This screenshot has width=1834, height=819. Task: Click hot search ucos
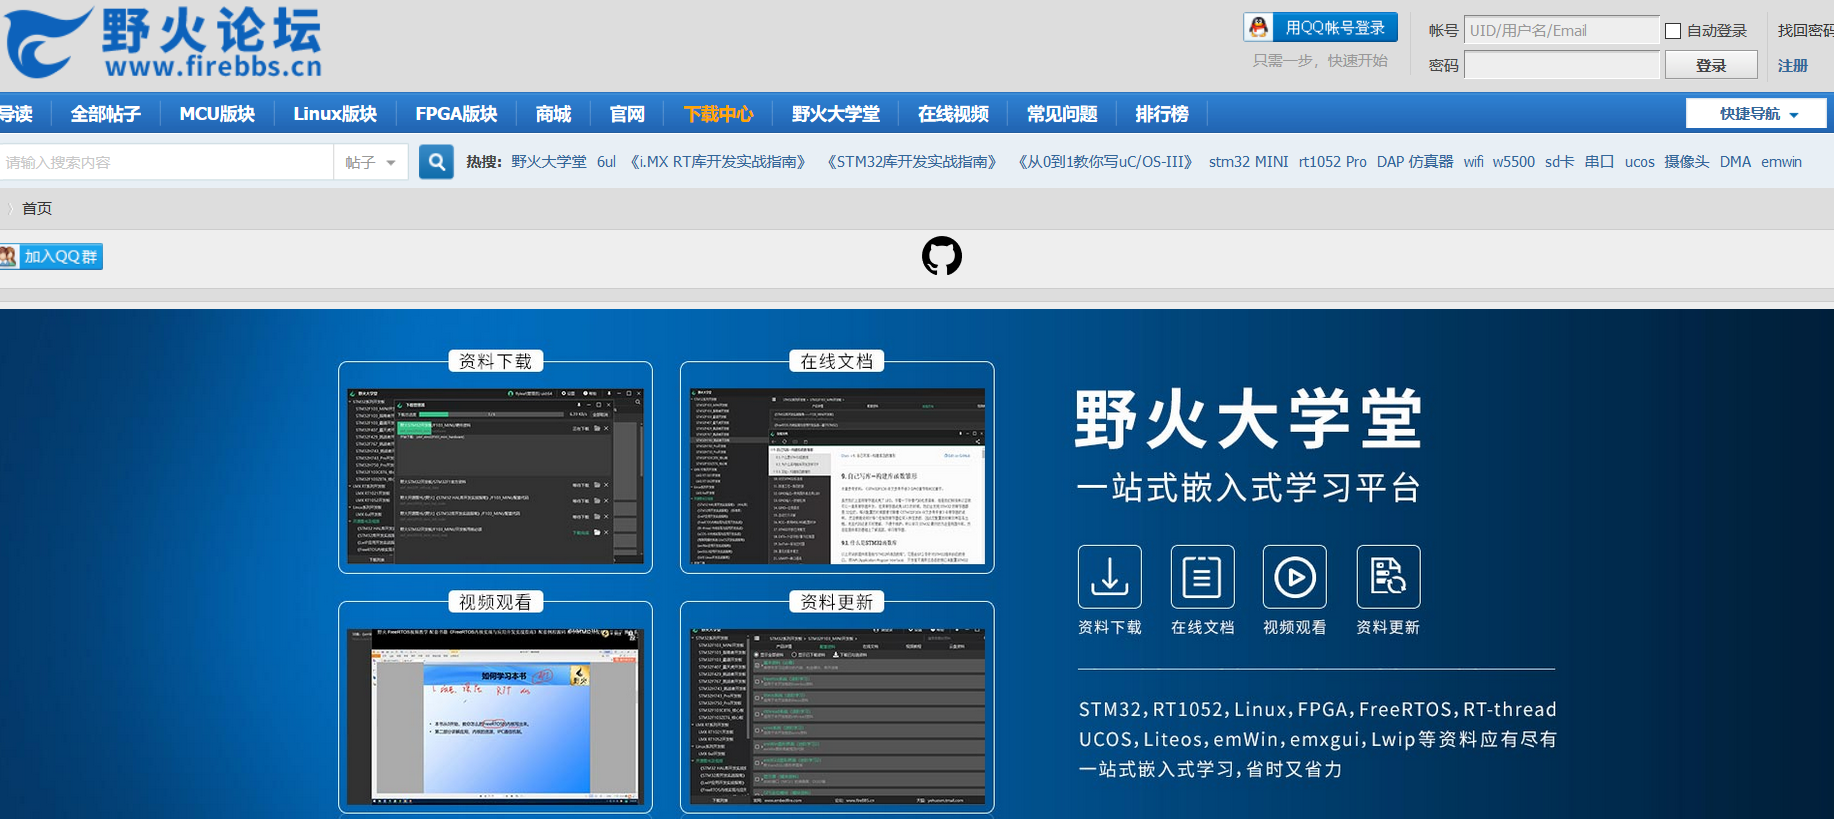tap(1639, 162)
